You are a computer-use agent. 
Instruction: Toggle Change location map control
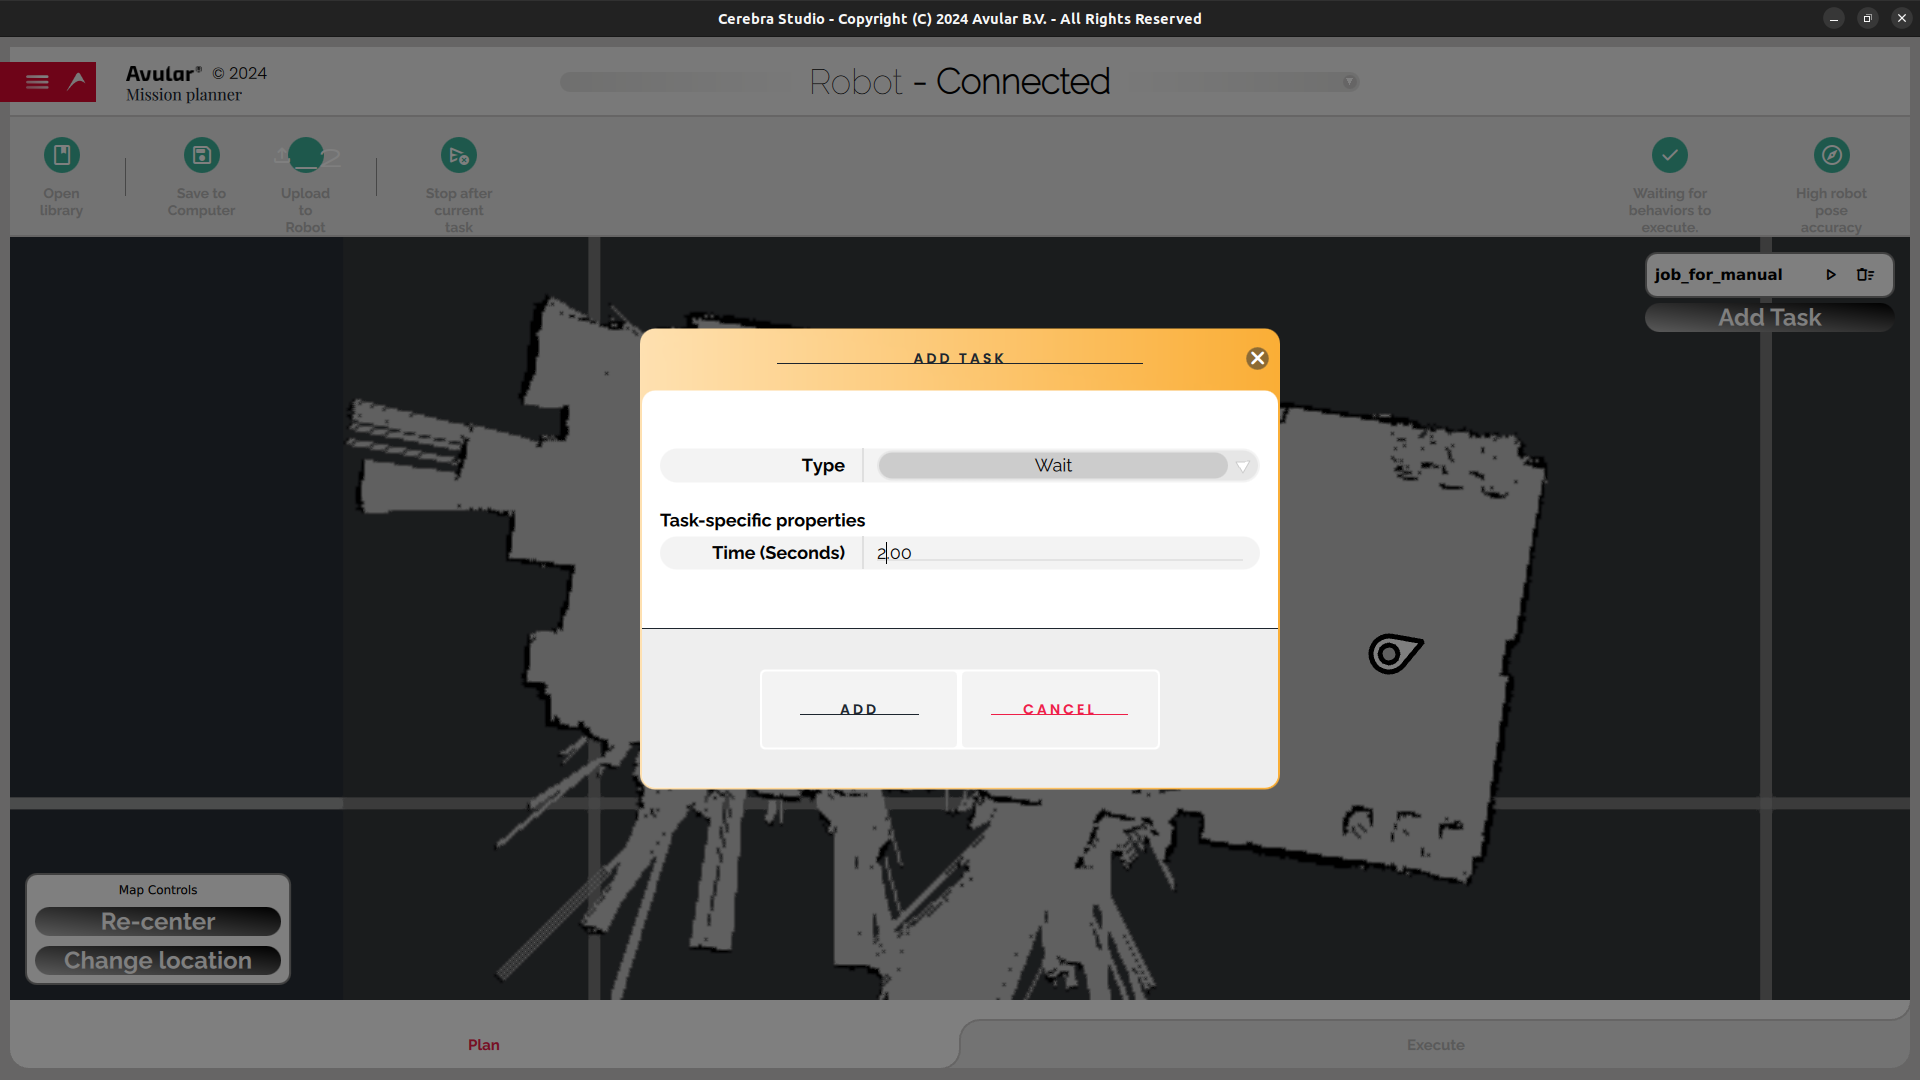point(157,959)
